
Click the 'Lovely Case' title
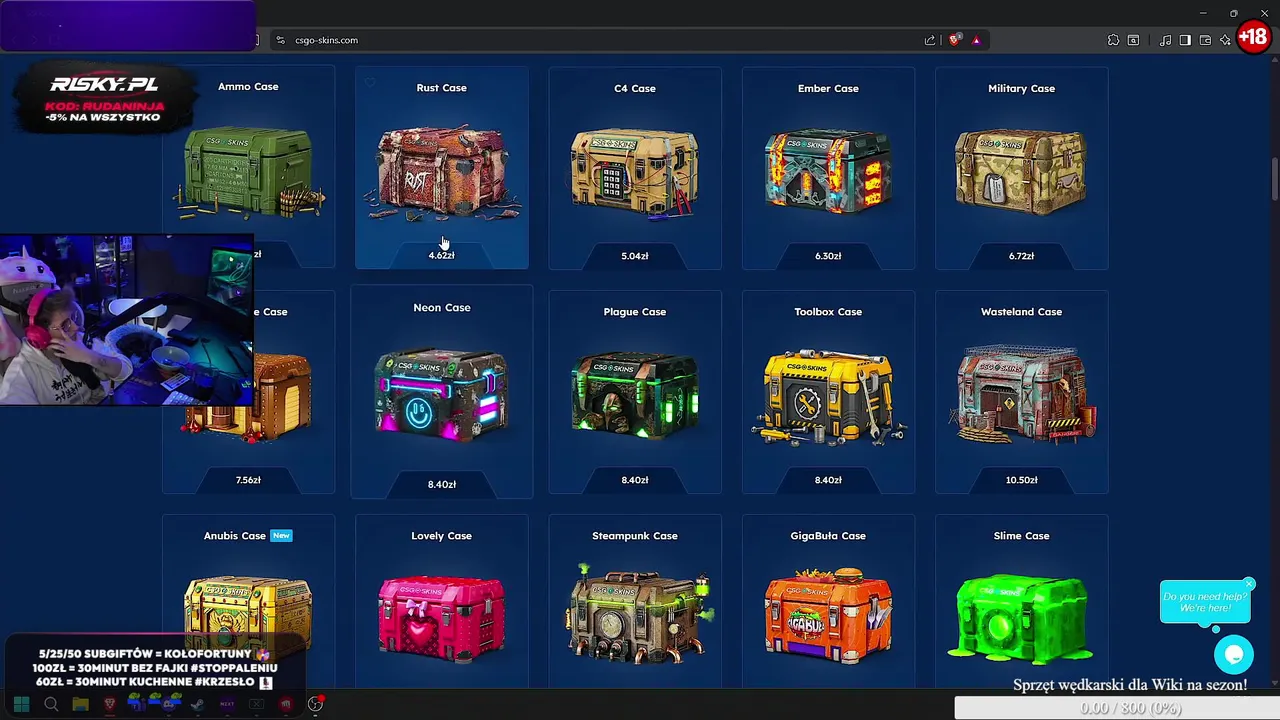tap(441, 536)
